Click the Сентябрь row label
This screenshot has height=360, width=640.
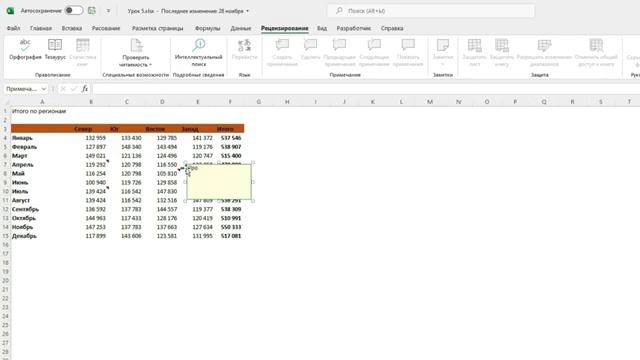click(x=25, y=209)
